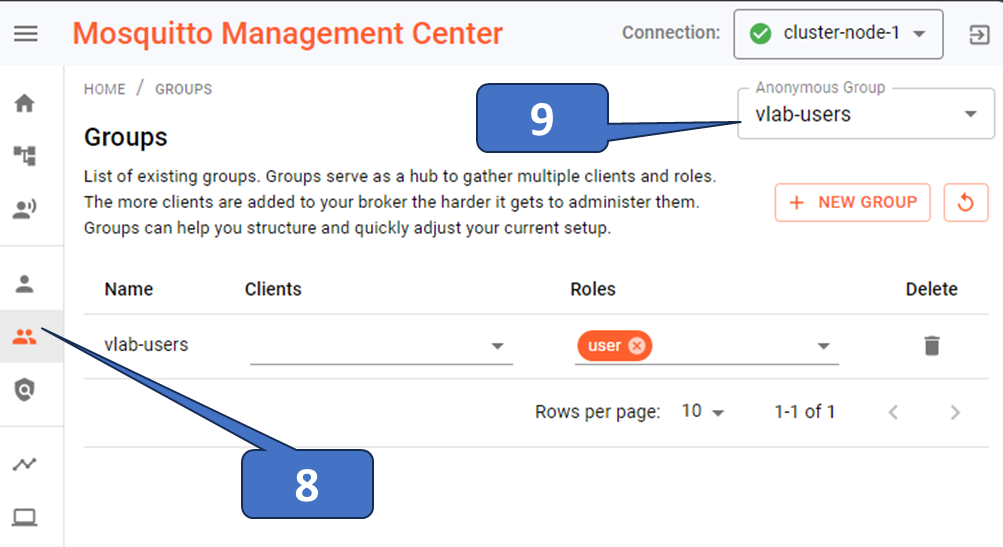Click the green connection status check icon
Viewport: 1003px width, 547px height.
point(760,34)
